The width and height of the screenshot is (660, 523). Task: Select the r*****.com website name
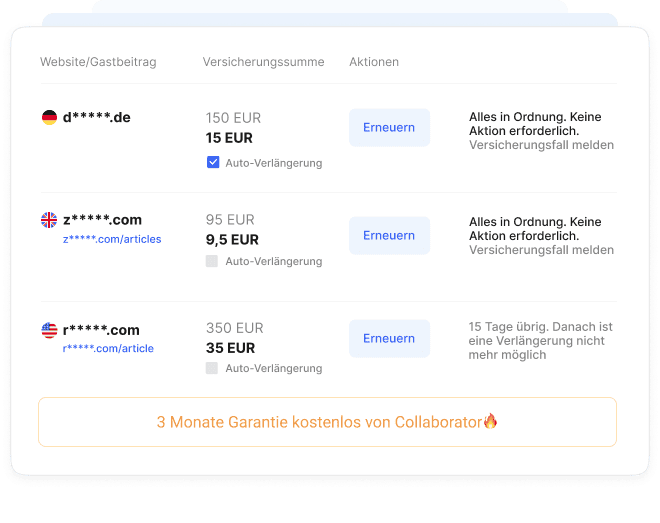click(101, 330)
